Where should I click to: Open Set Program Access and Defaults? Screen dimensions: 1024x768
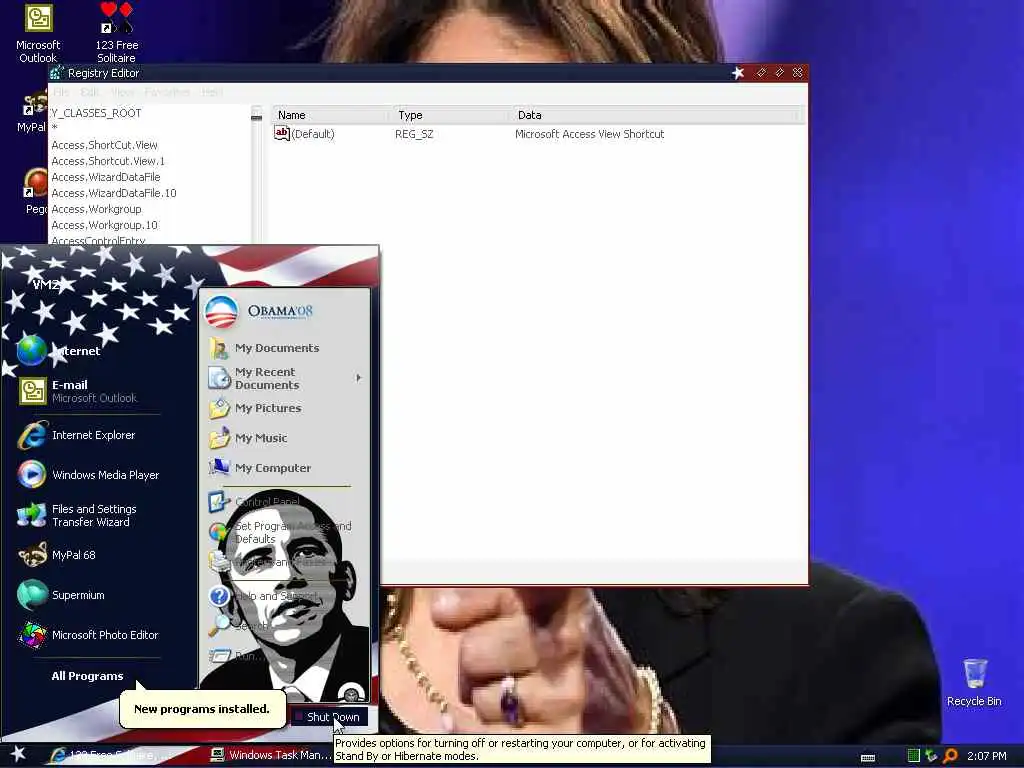pyautogui.click(x=281, y=532)
